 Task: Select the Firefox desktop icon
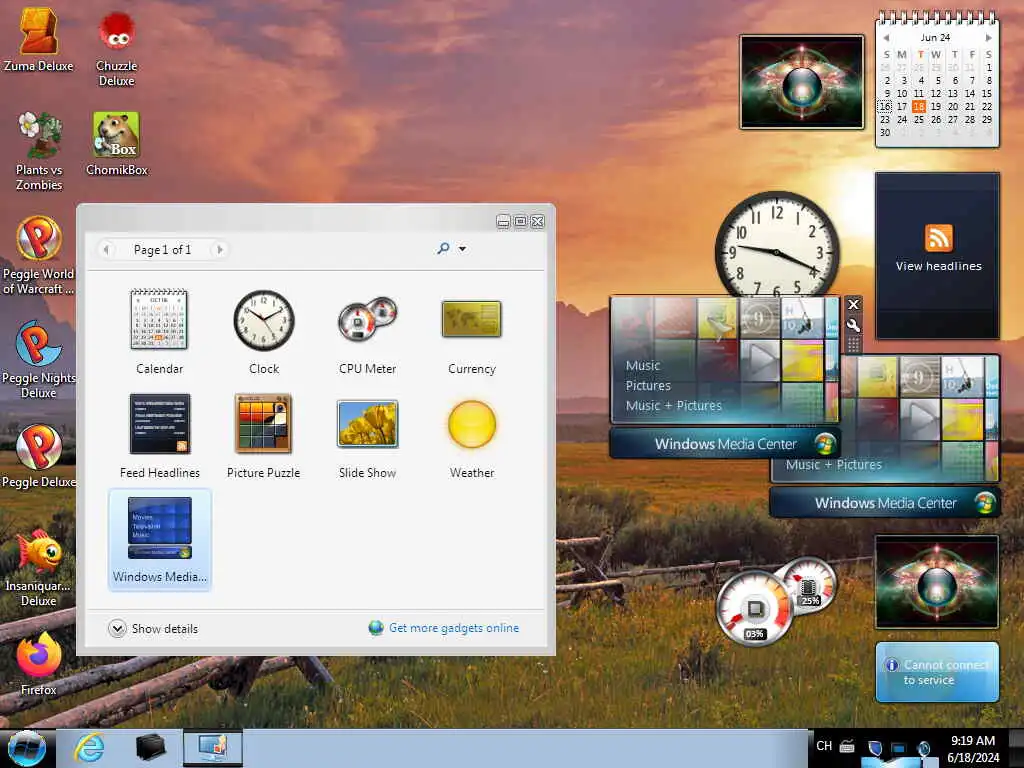point(39,664)
